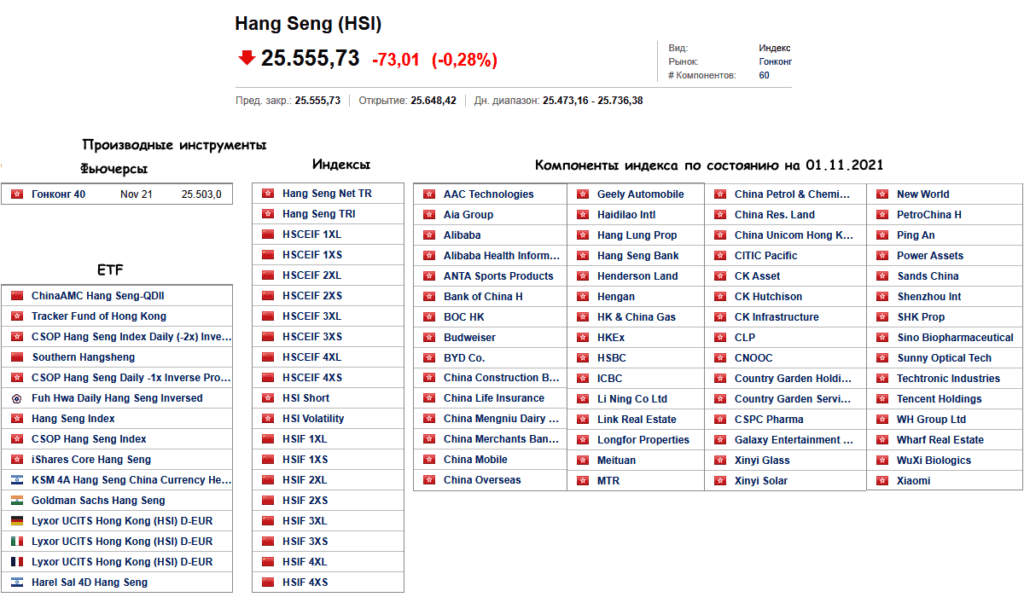Click the red down arrow beside the index value
The width and height of the screenshot is (1024, 597).
246,58
